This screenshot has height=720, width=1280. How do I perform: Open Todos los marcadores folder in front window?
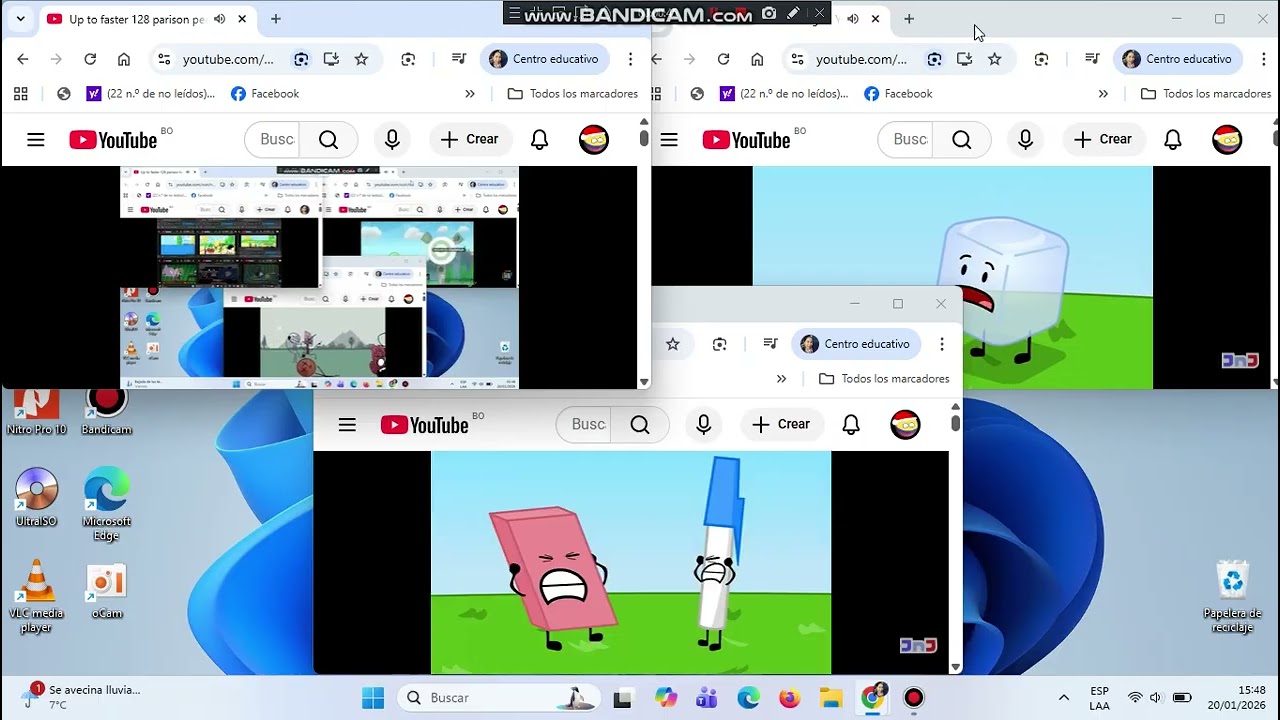(884, 379)
